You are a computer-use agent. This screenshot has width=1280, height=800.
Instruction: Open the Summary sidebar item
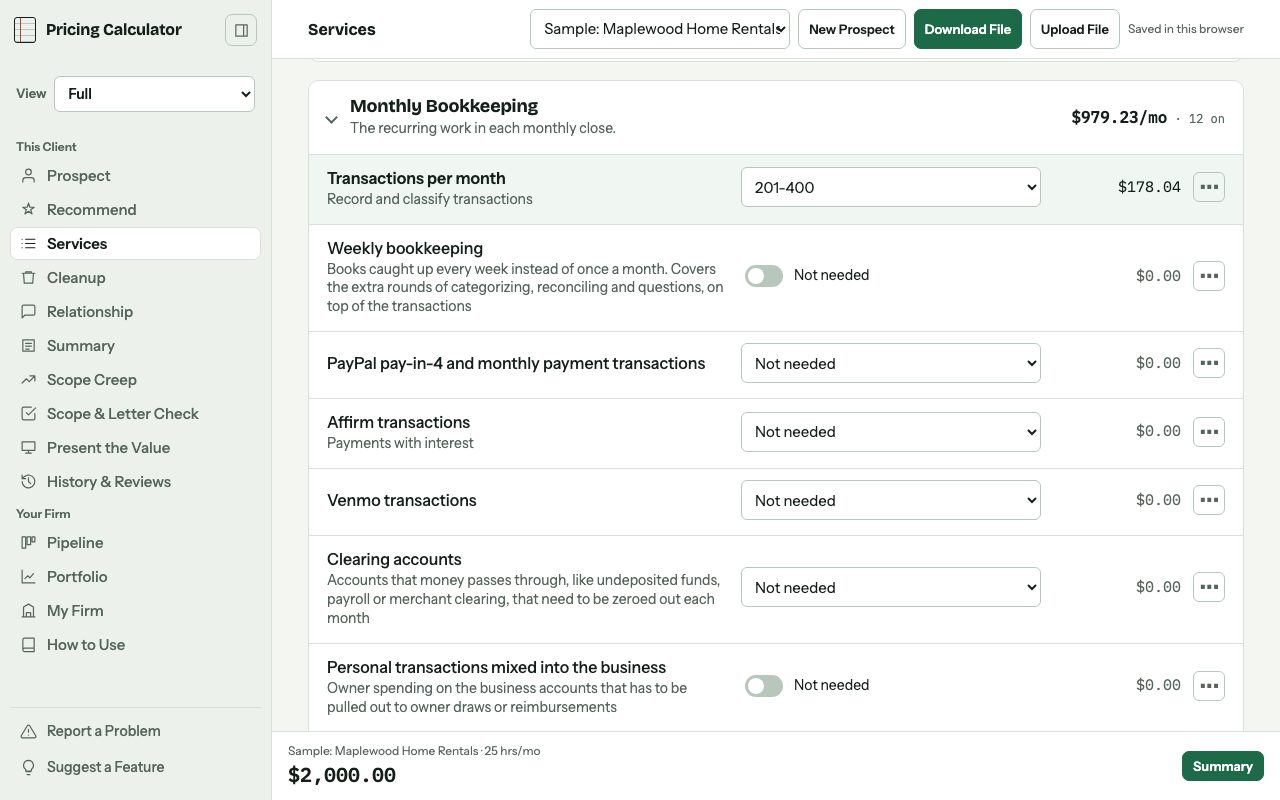click(135, 346)
